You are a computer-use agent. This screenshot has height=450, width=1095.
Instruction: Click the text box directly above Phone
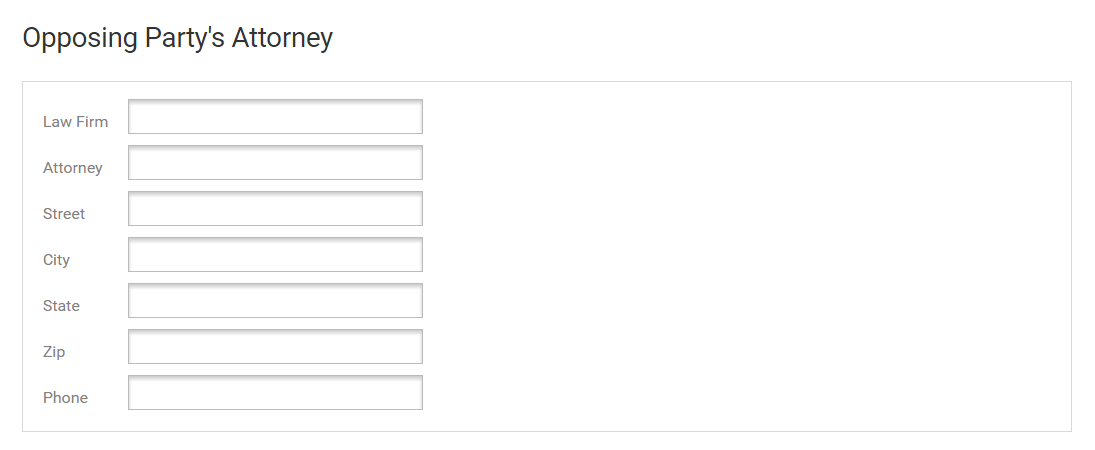[x=275, y=347]
